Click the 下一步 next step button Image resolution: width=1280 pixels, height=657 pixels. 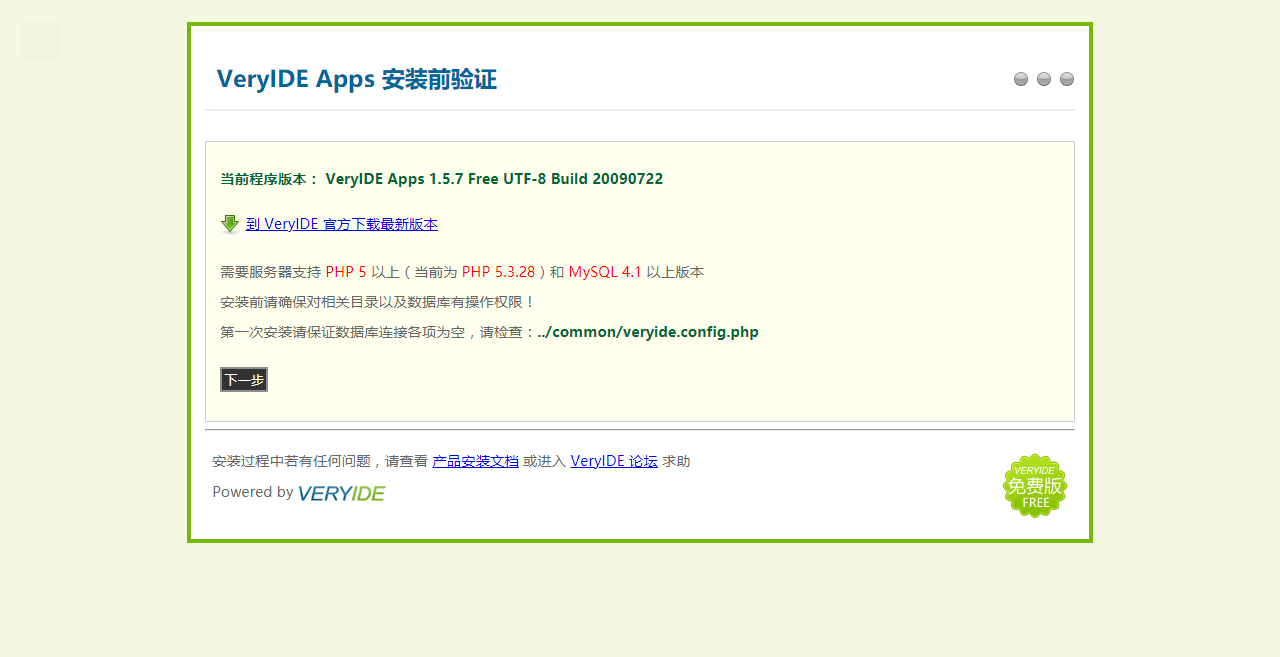(244, 380)
